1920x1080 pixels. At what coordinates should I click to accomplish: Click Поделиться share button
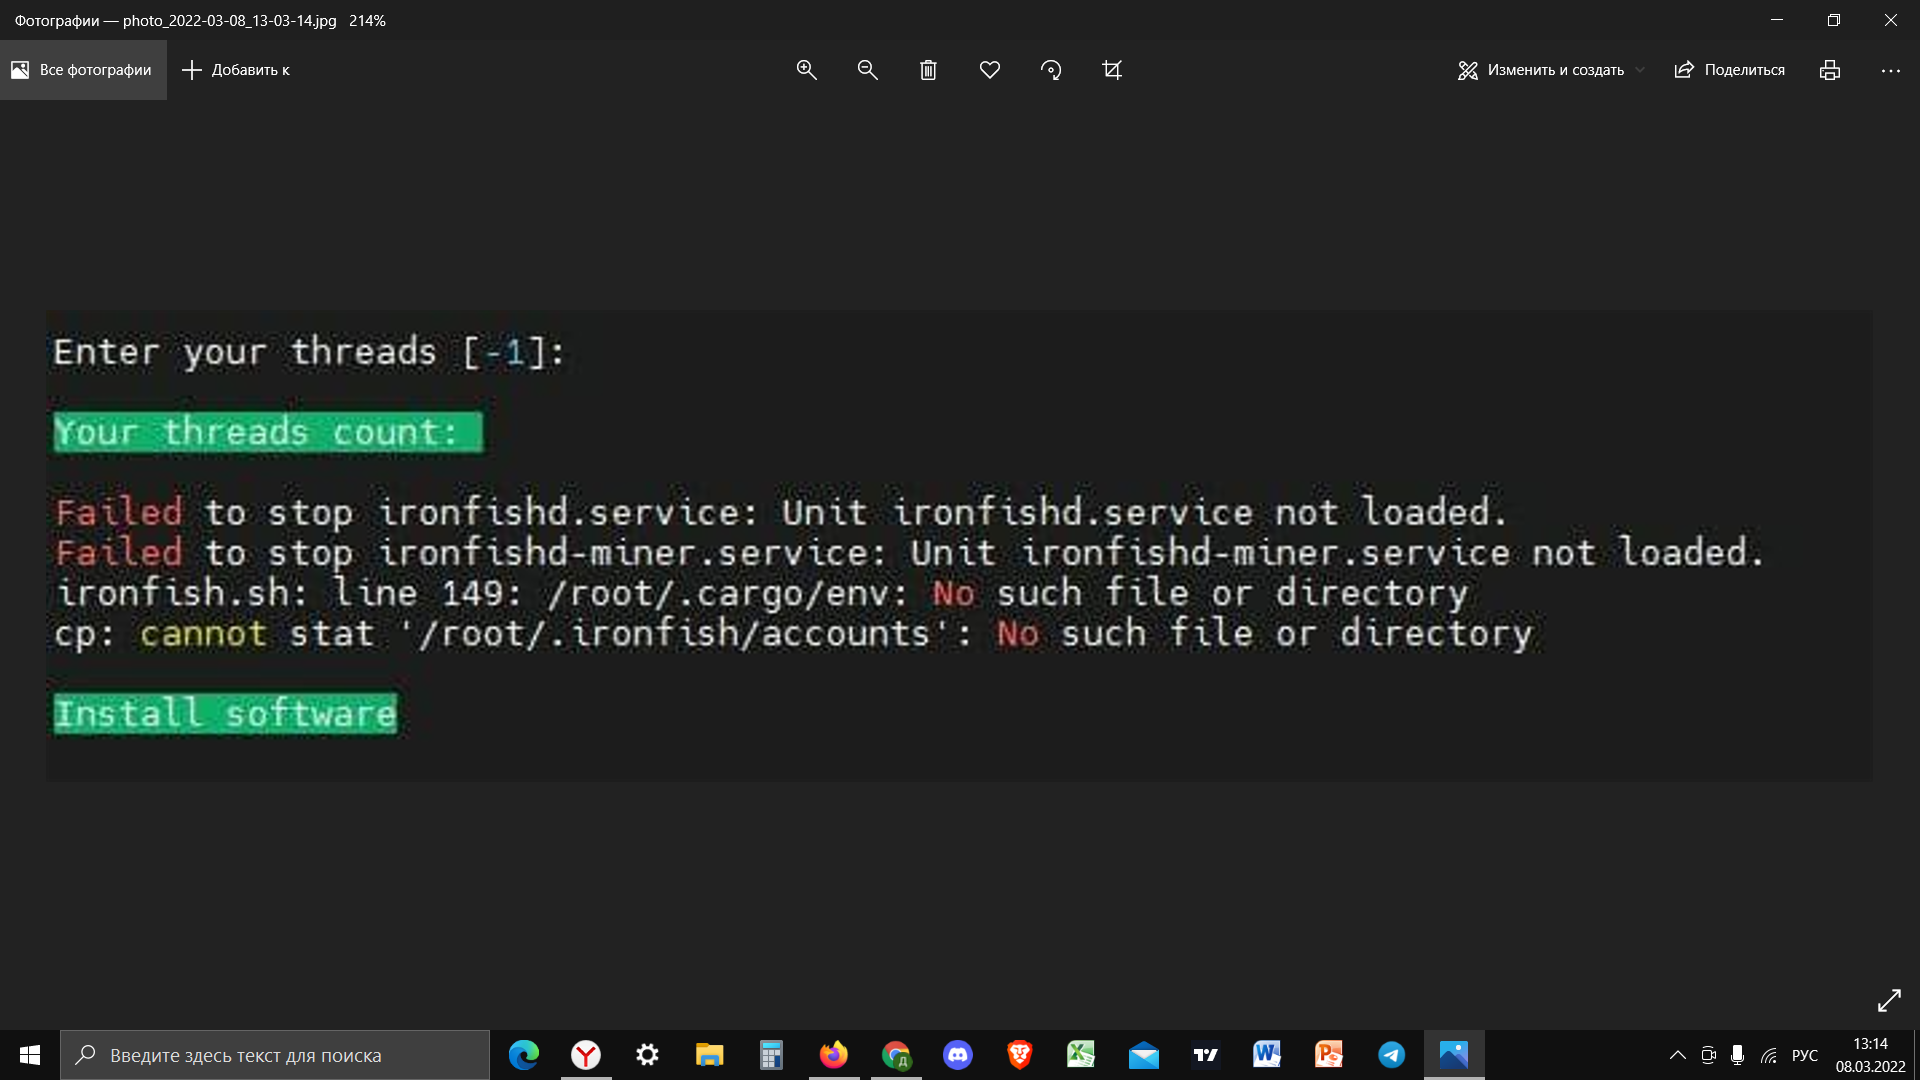pyautogui.click(x=1730, y=70)
